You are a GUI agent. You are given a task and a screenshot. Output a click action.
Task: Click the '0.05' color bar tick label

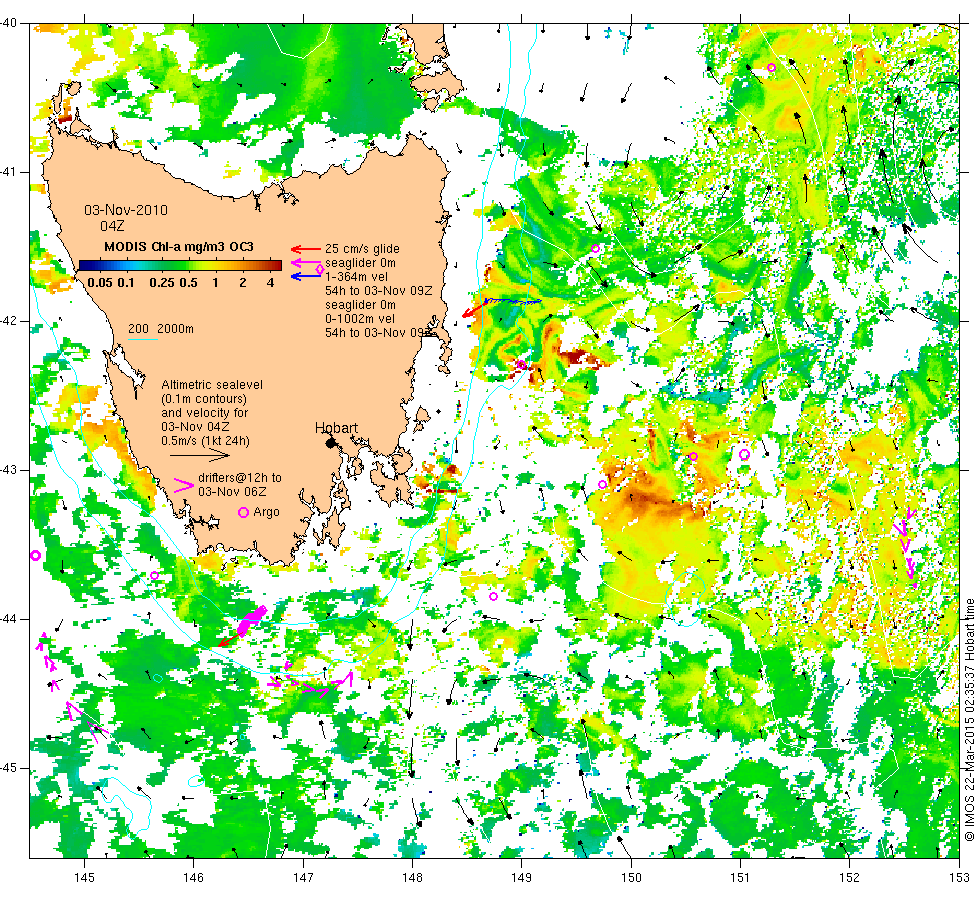100,282
